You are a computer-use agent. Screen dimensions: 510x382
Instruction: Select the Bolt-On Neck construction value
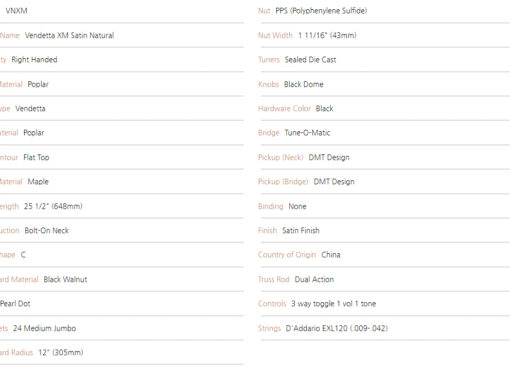point(47,231)
